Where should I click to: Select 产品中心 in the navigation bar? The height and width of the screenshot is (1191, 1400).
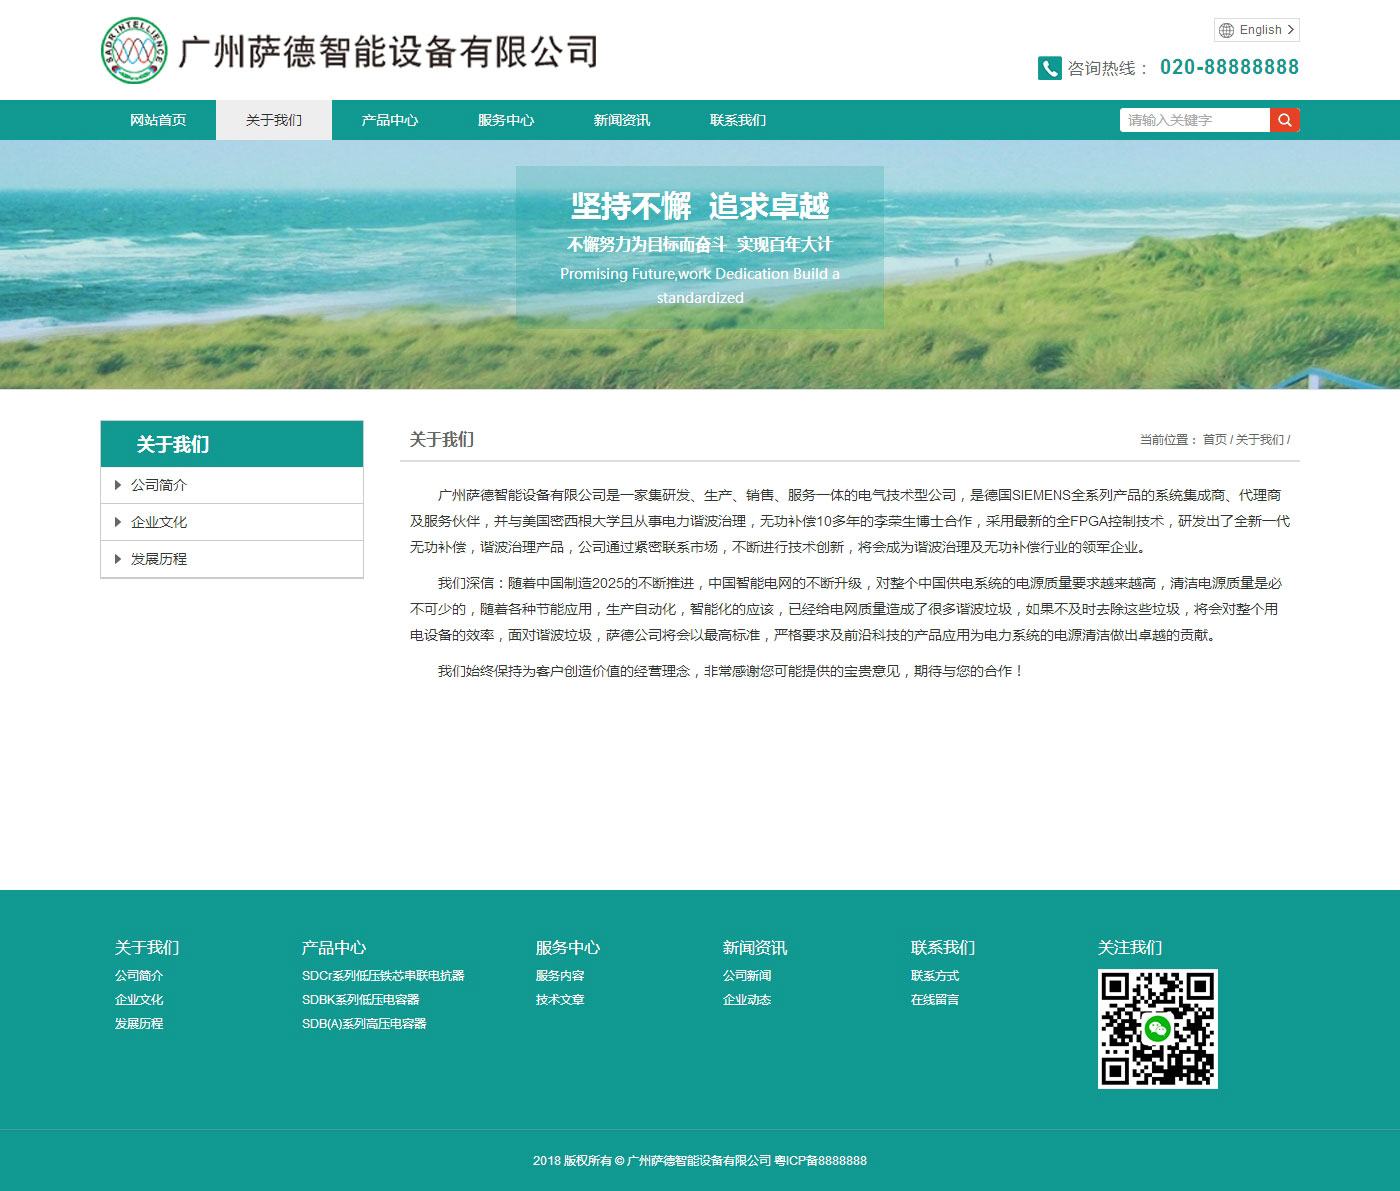click(390, 120)
